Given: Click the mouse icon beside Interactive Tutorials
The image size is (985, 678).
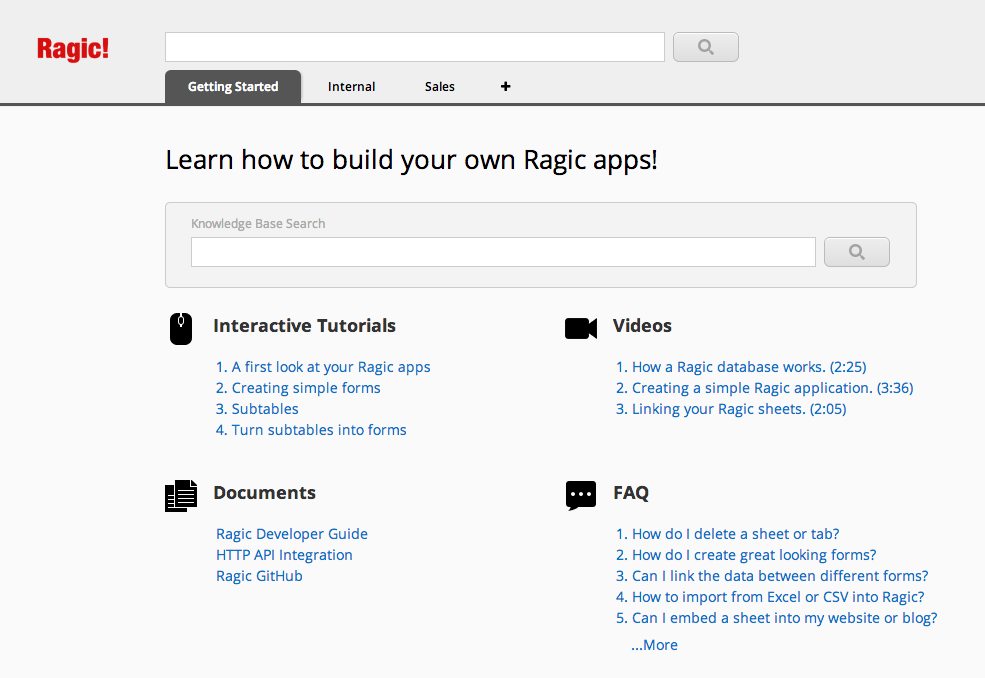Looking at the screenshot, I should [181, 329].
